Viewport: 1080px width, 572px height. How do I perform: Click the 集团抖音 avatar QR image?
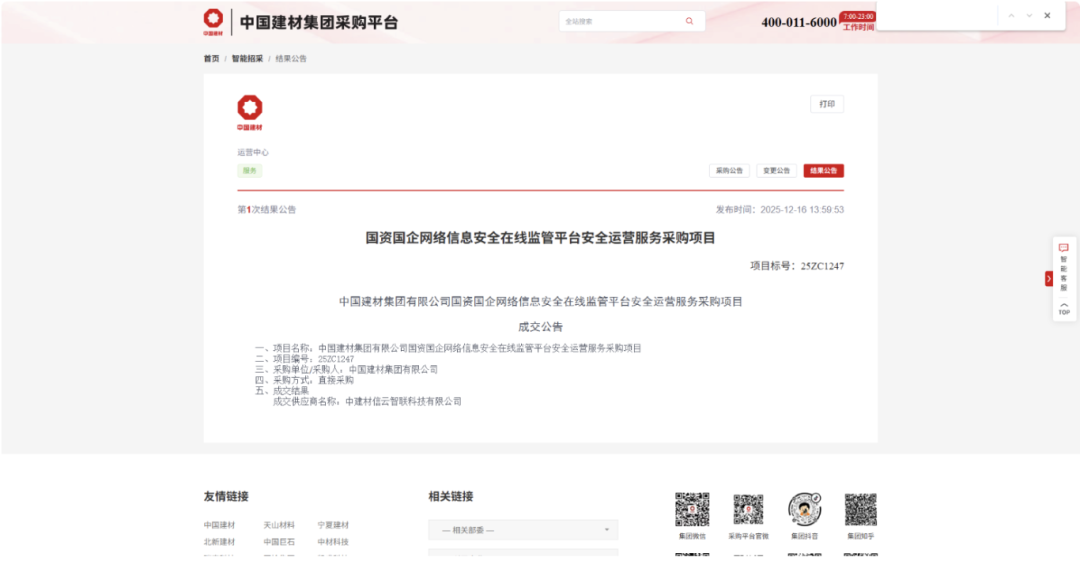pyautogui.click(x=804, y=510)
